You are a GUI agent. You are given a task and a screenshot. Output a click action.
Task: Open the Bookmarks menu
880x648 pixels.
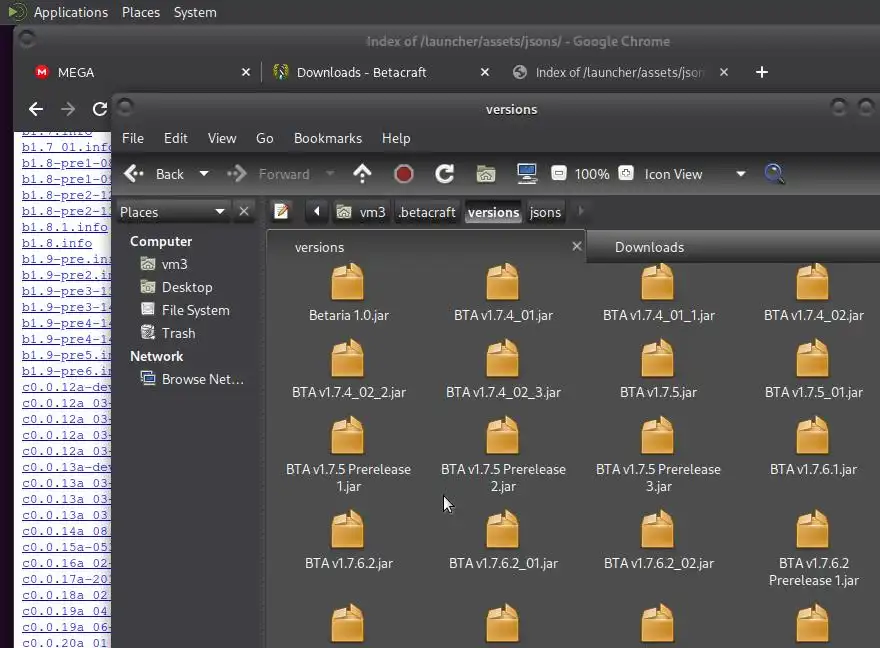(328, 139)
